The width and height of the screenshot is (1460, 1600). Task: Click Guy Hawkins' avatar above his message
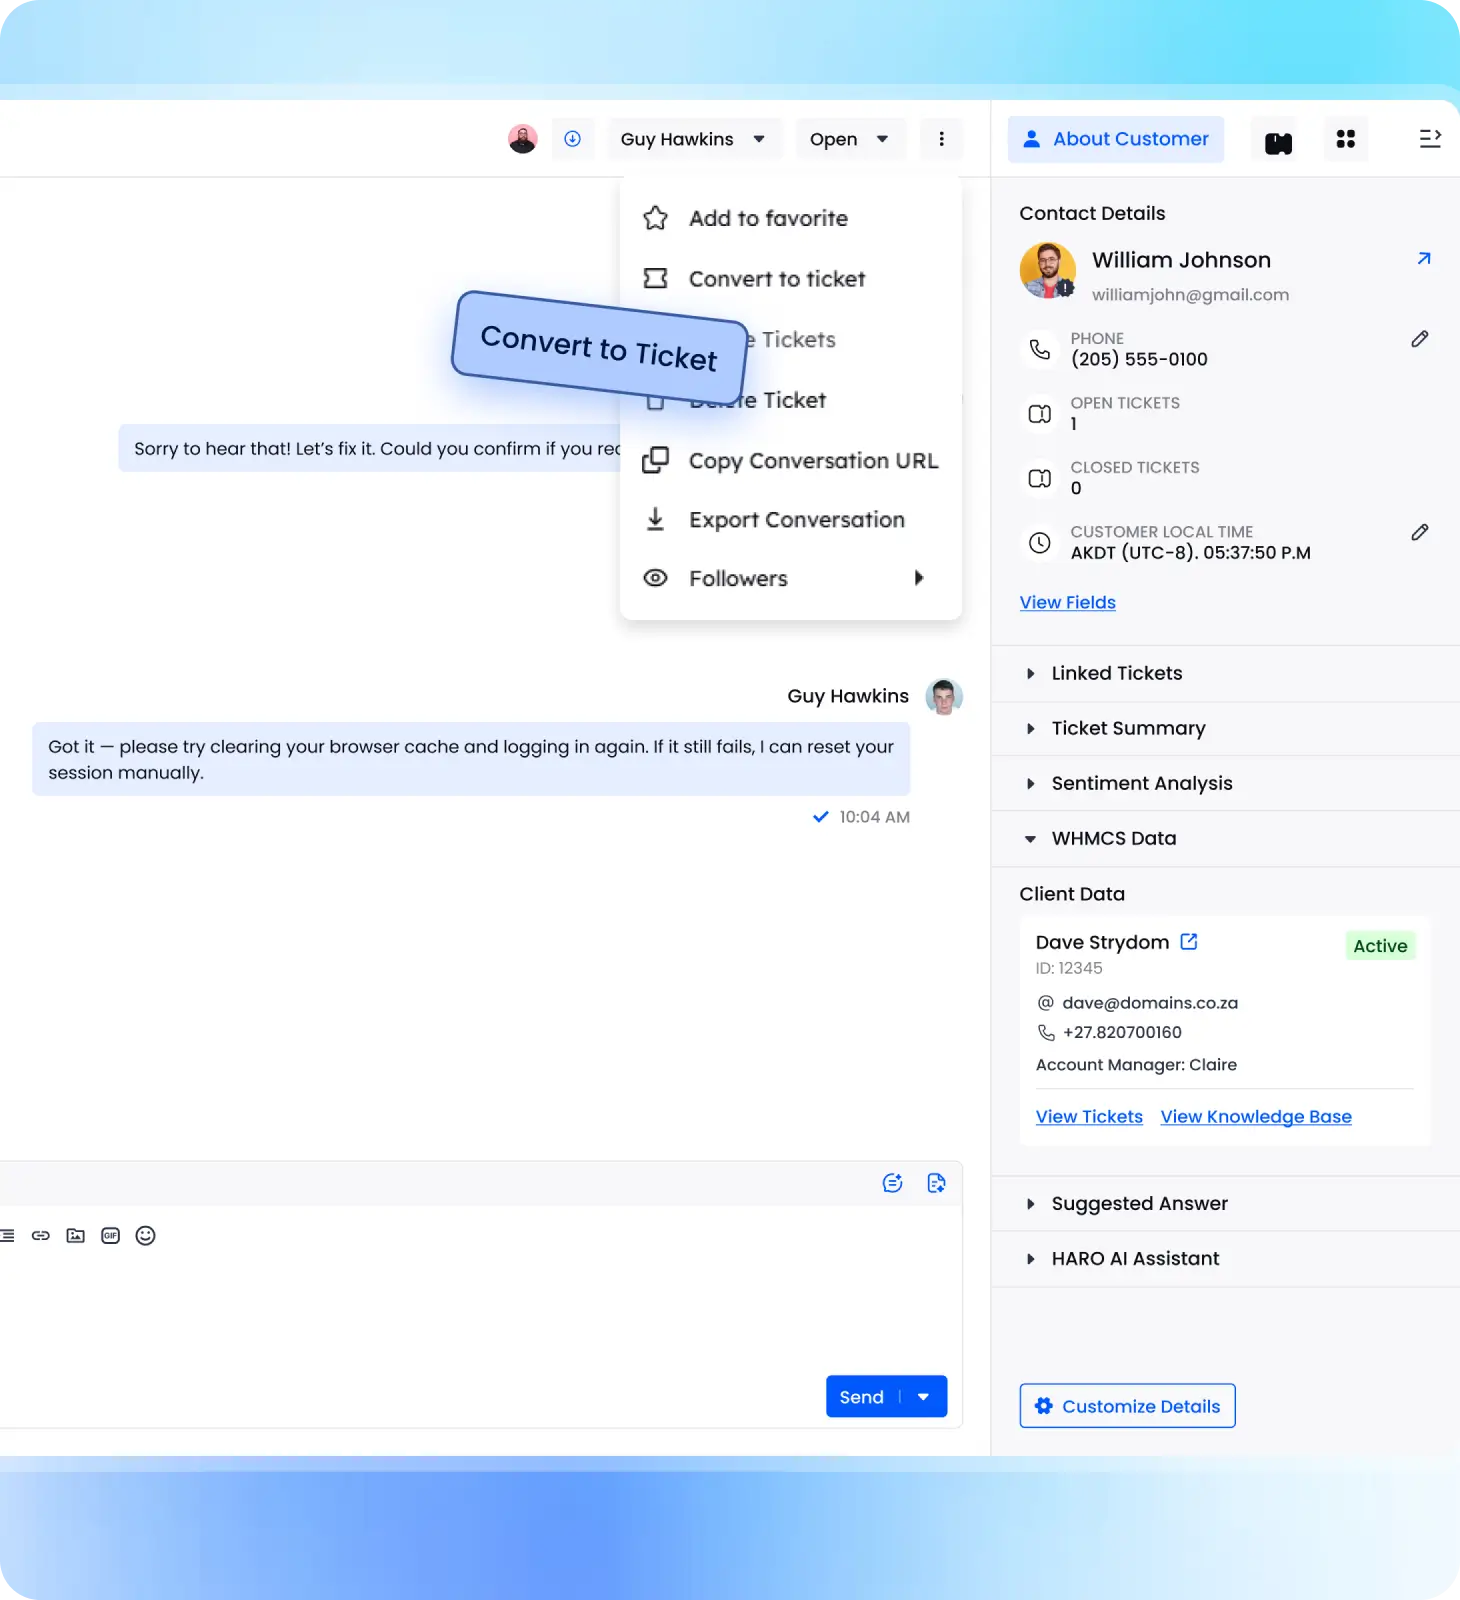[x=944, y=696]
